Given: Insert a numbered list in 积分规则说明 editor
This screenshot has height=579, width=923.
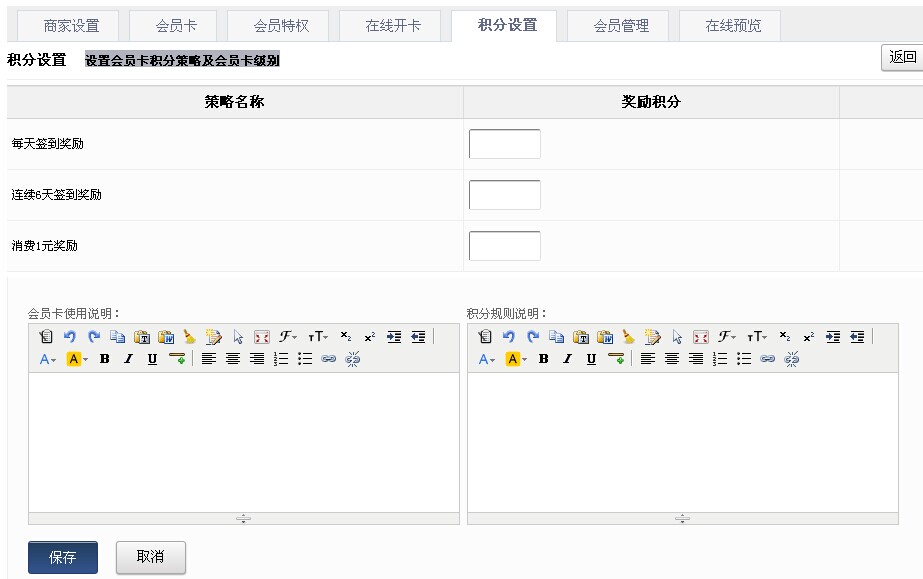Looking at the screenshot, I should click(720, 359).
